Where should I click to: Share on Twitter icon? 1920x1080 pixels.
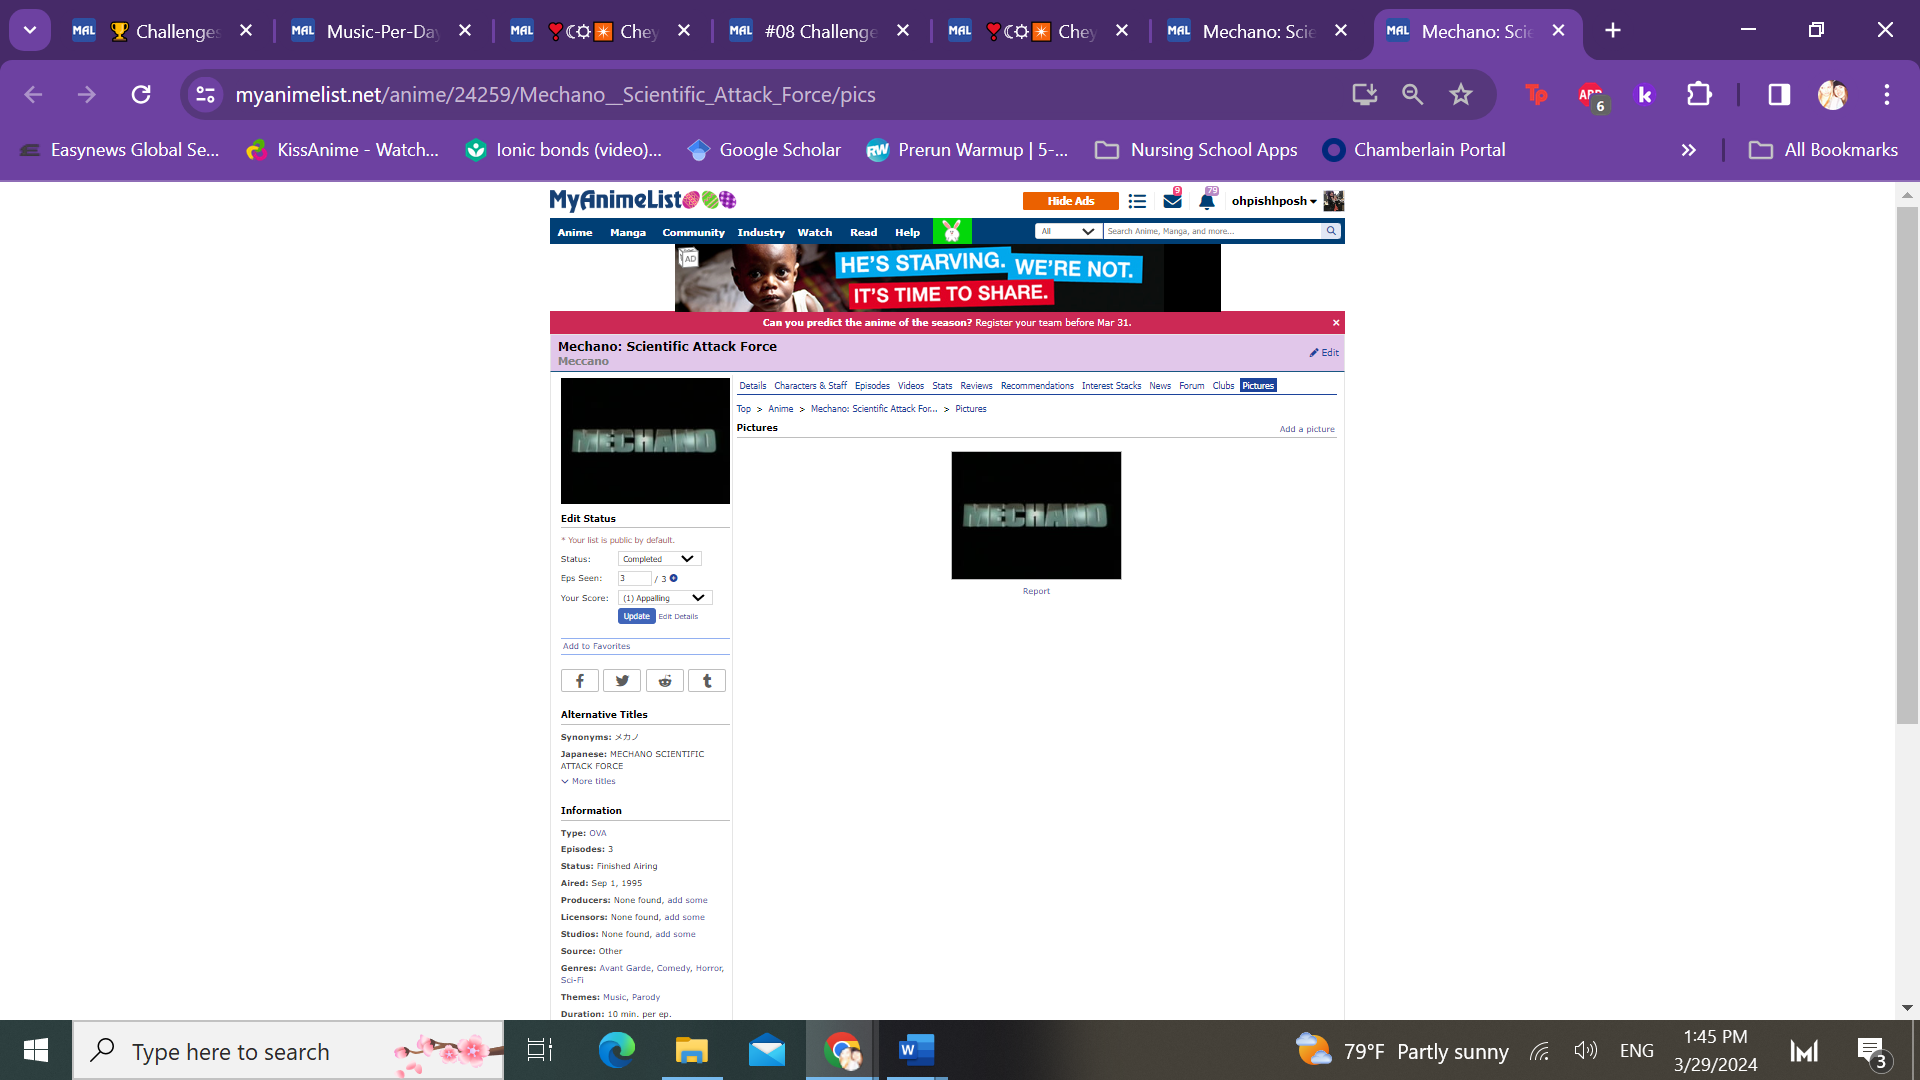(622, 681)
